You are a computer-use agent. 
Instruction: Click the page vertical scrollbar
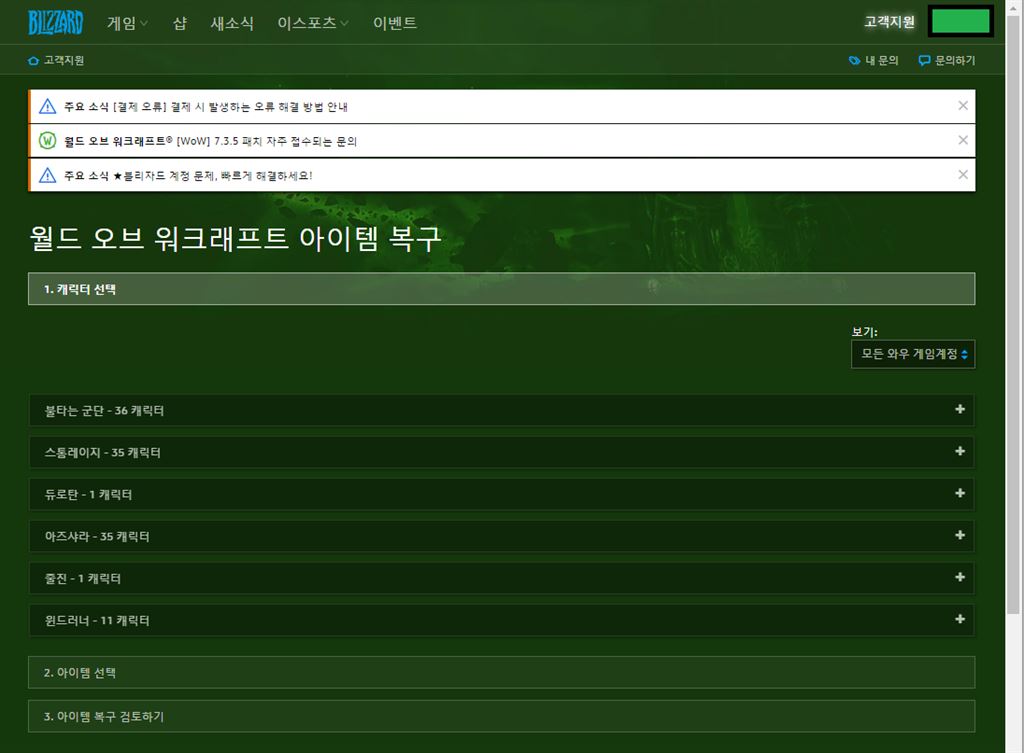[x=1013, y=313]
